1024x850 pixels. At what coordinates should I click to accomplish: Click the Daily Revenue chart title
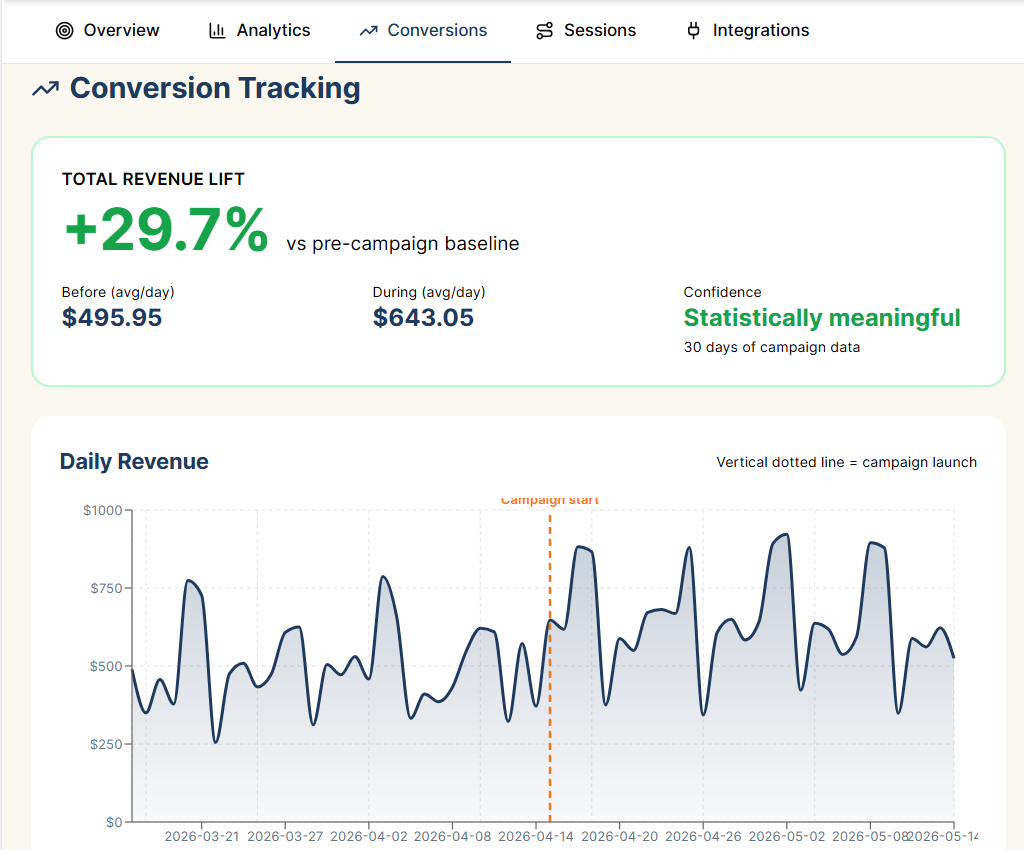pos(134,462)
